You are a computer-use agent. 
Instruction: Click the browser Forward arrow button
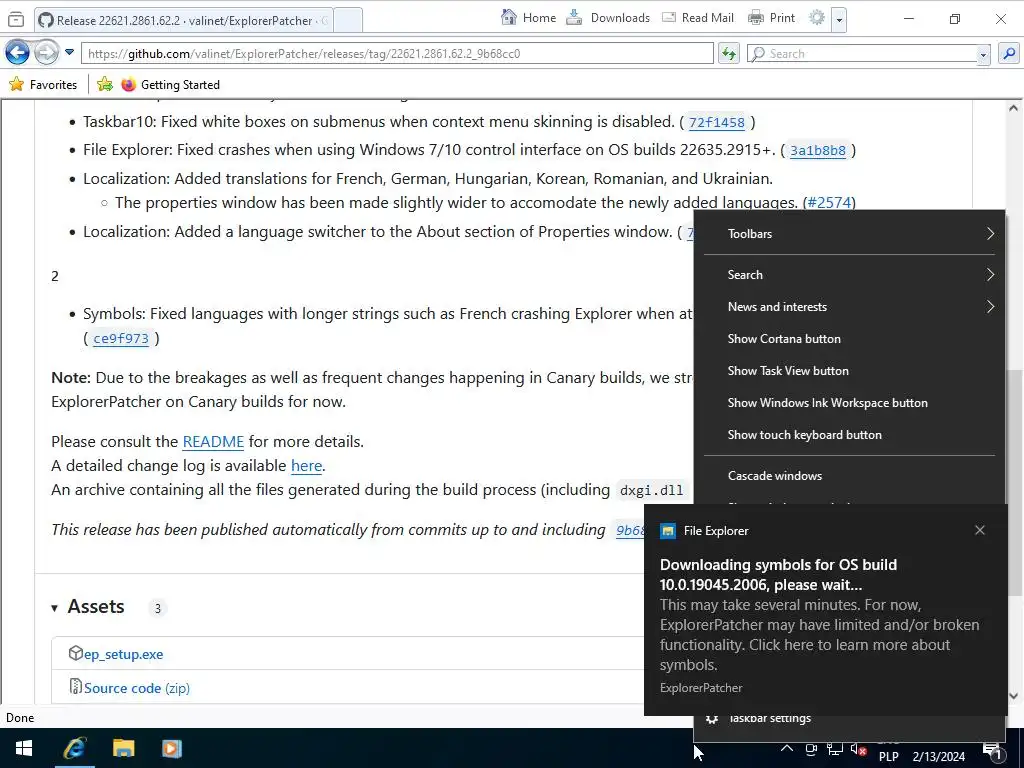coord(46,53)
